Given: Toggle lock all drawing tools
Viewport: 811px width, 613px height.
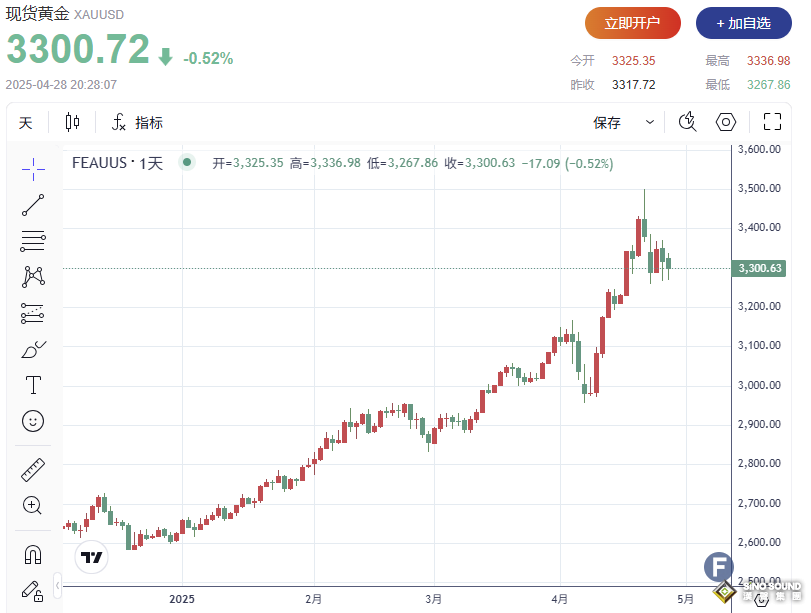Looking at the screenshot, I should 32,591.
